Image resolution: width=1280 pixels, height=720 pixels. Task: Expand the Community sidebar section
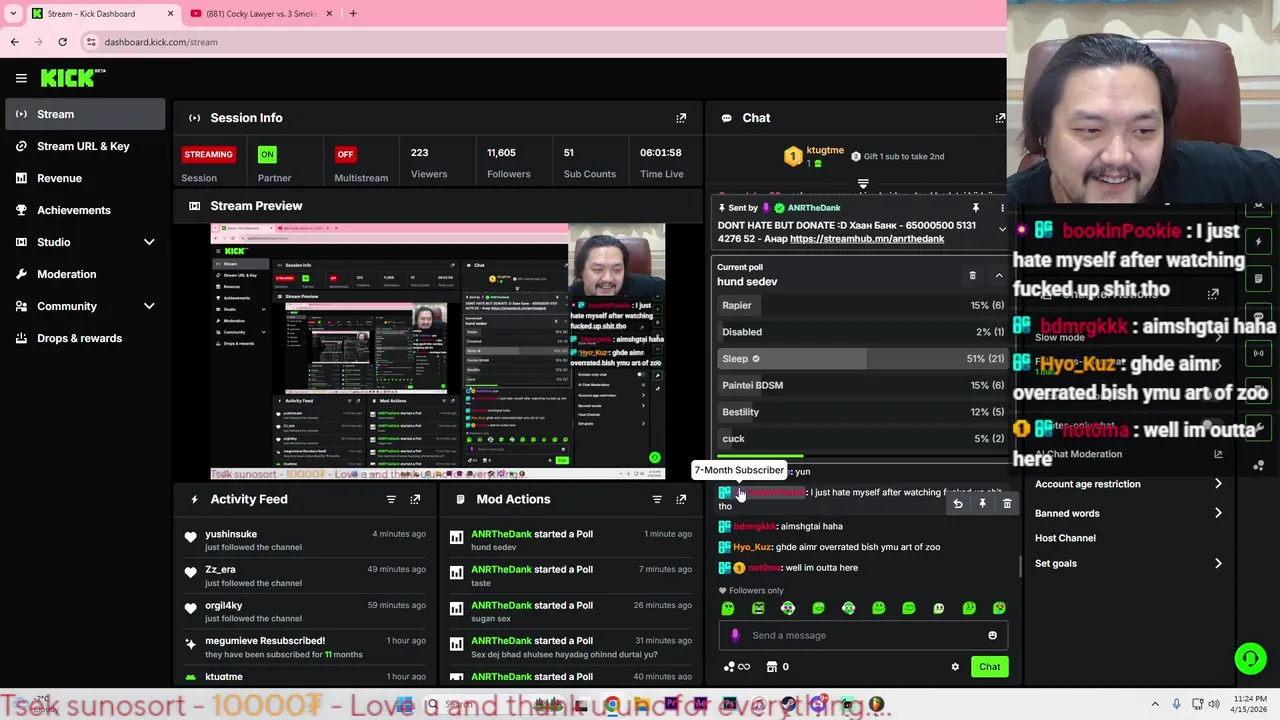pos(149,306)
